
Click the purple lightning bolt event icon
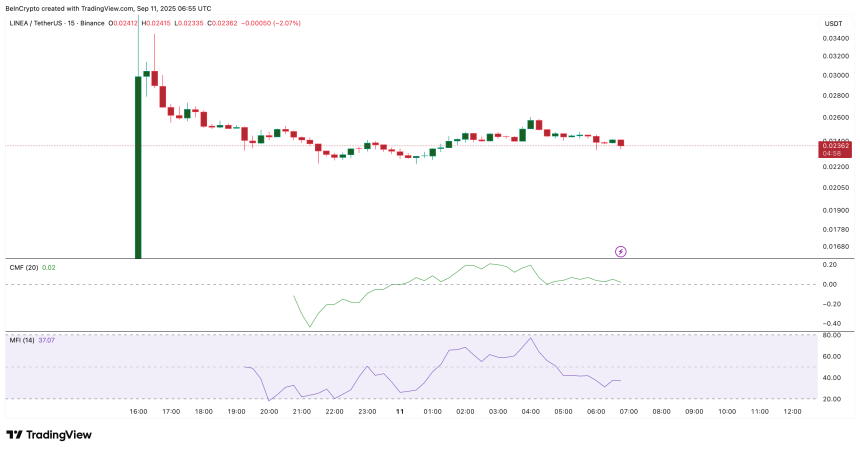click(620, 251)
